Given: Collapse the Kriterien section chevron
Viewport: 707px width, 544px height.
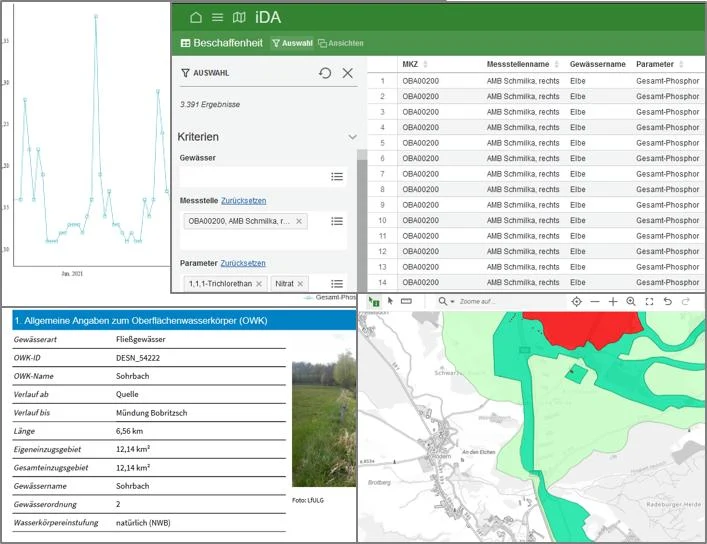Looking at the screenshot, I should pyautogui.click(x=353, y=137).
